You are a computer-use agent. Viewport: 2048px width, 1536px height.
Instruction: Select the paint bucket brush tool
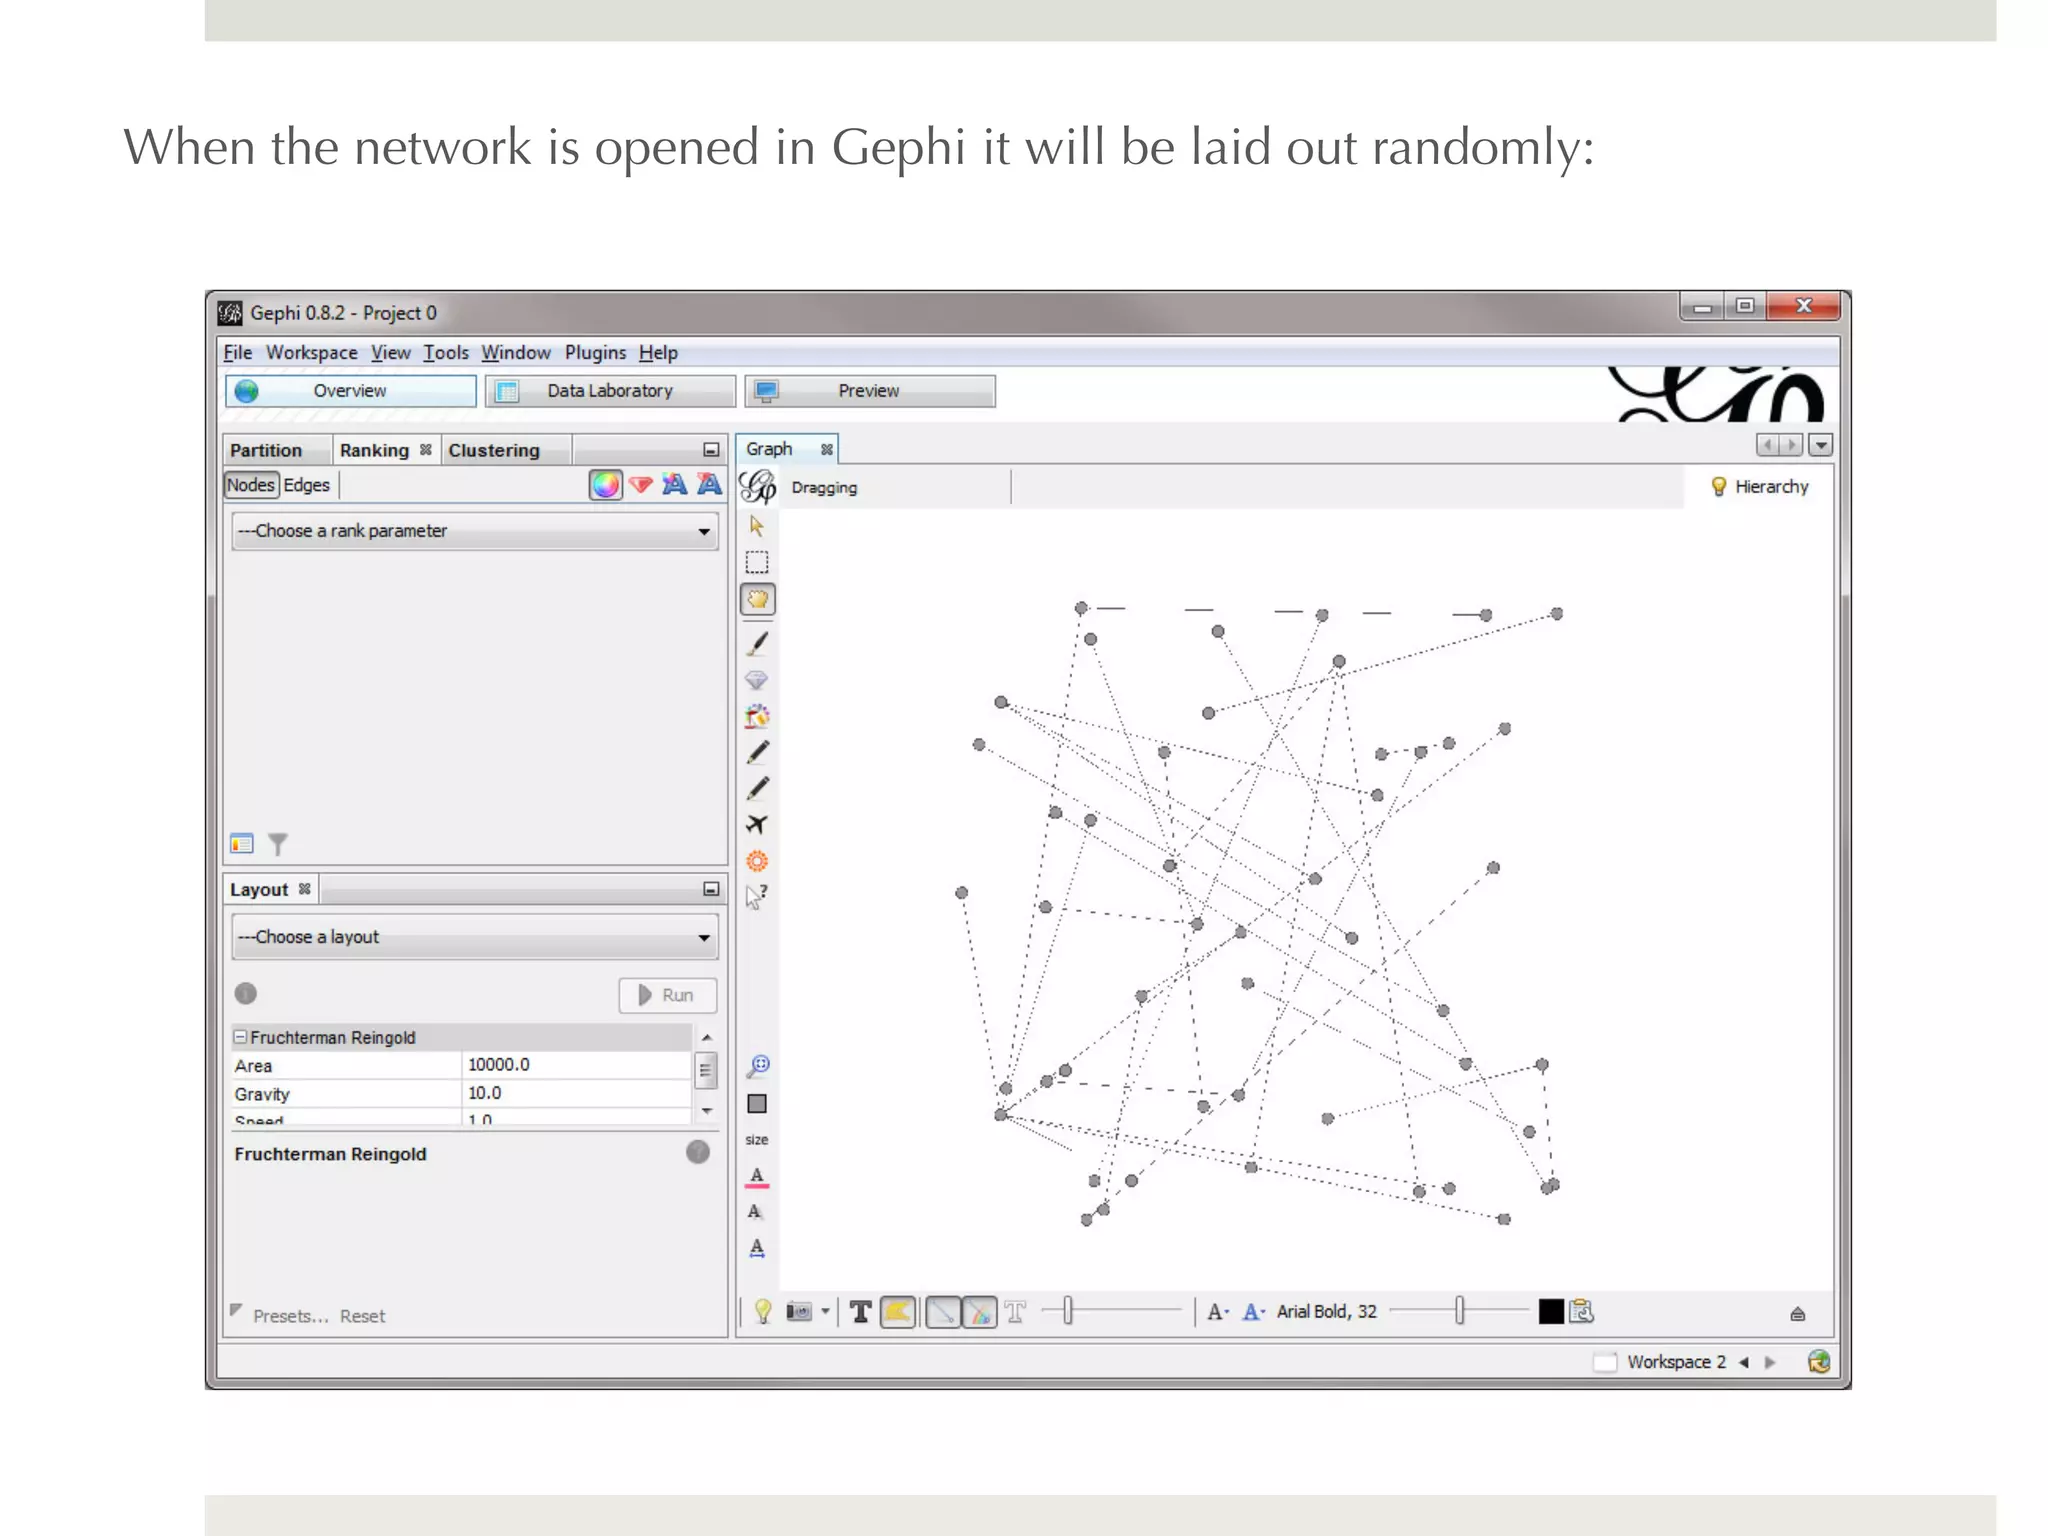757,716
